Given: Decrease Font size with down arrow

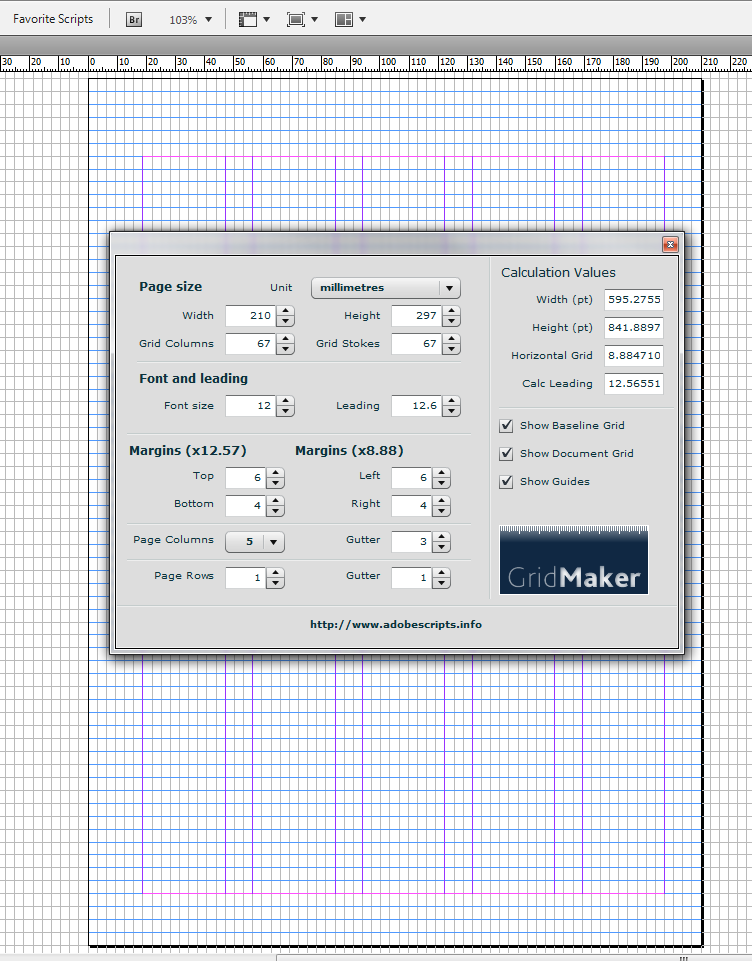Looking at the screenshot, I should pos(285,411).
